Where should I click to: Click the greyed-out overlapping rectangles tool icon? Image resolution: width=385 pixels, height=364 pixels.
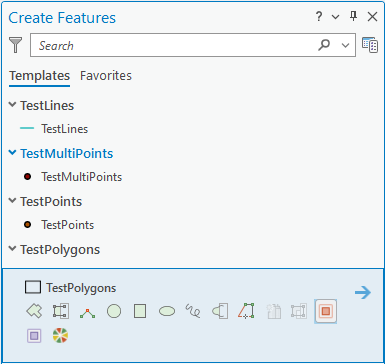point(299,311)
